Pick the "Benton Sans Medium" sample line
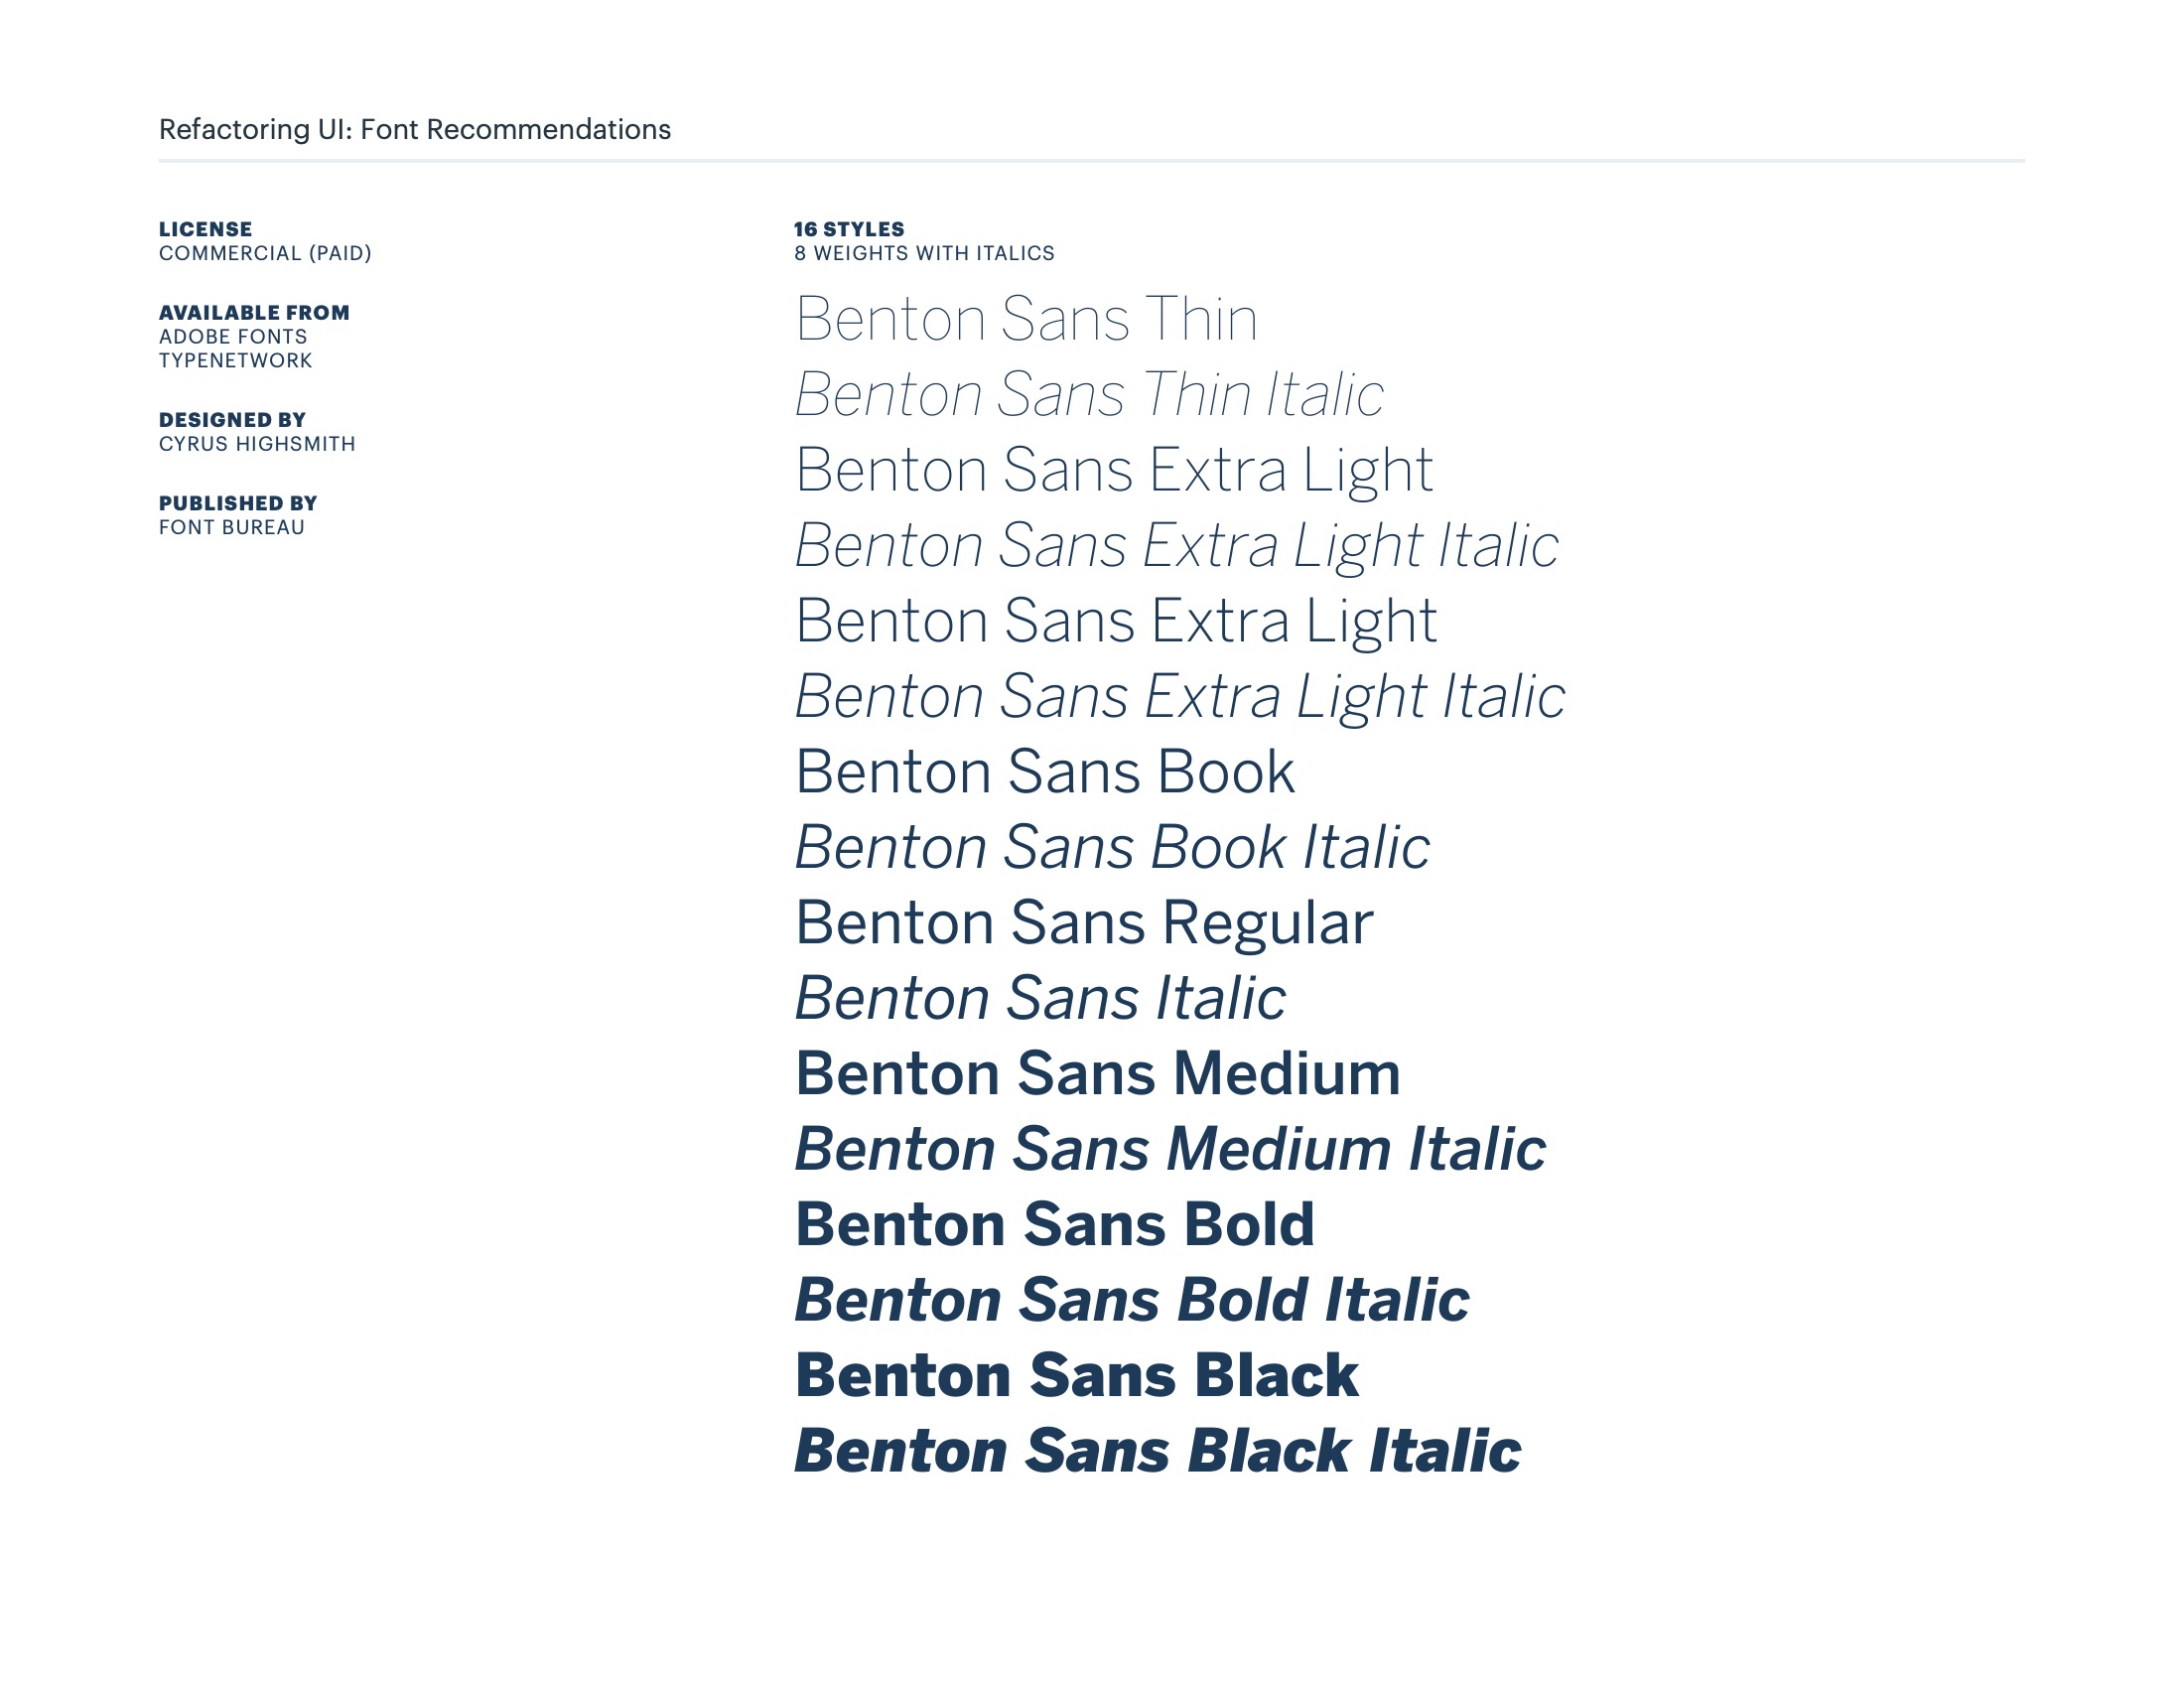Image resolution: width=2184 pixels, height=1688 pixels. click(1097, 1073)
